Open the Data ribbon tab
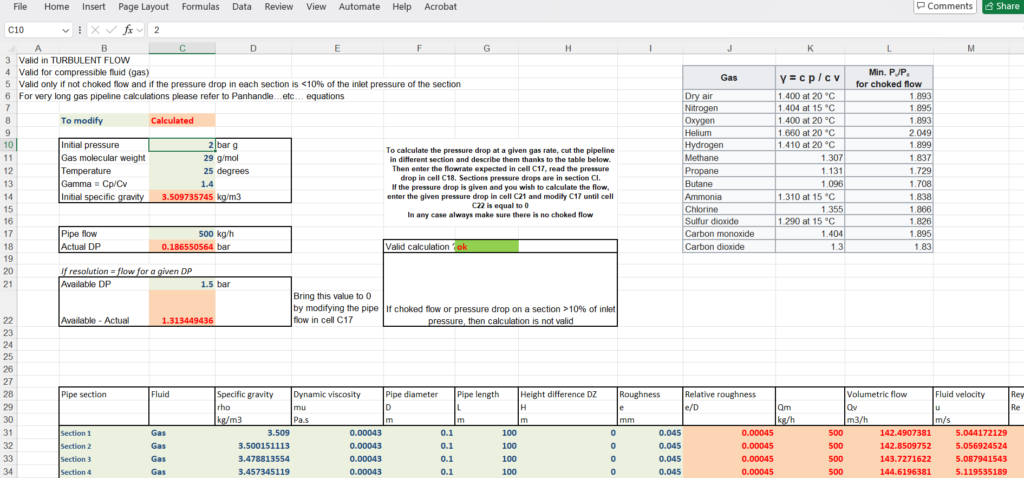Viewport: 1024px width, 478px height. [x=242, y=7]
